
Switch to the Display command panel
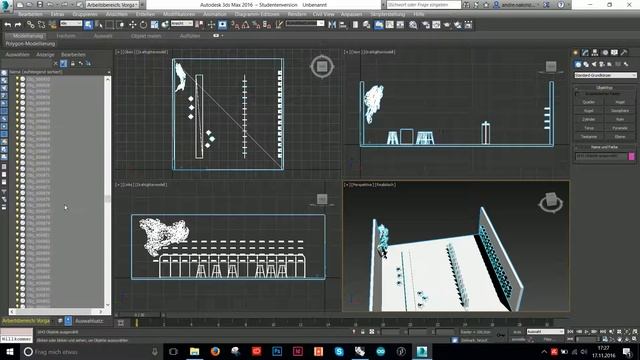click(614, 52)
